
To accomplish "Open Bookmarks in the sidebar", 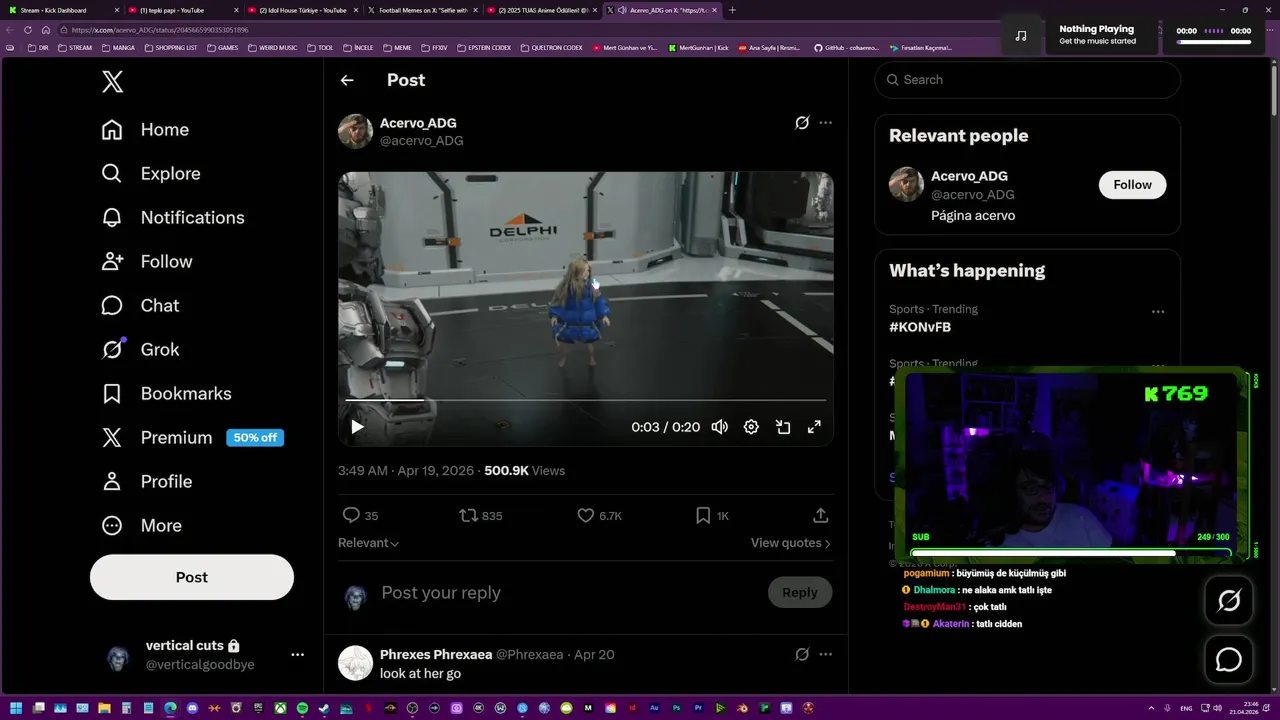I will [166, 394].
